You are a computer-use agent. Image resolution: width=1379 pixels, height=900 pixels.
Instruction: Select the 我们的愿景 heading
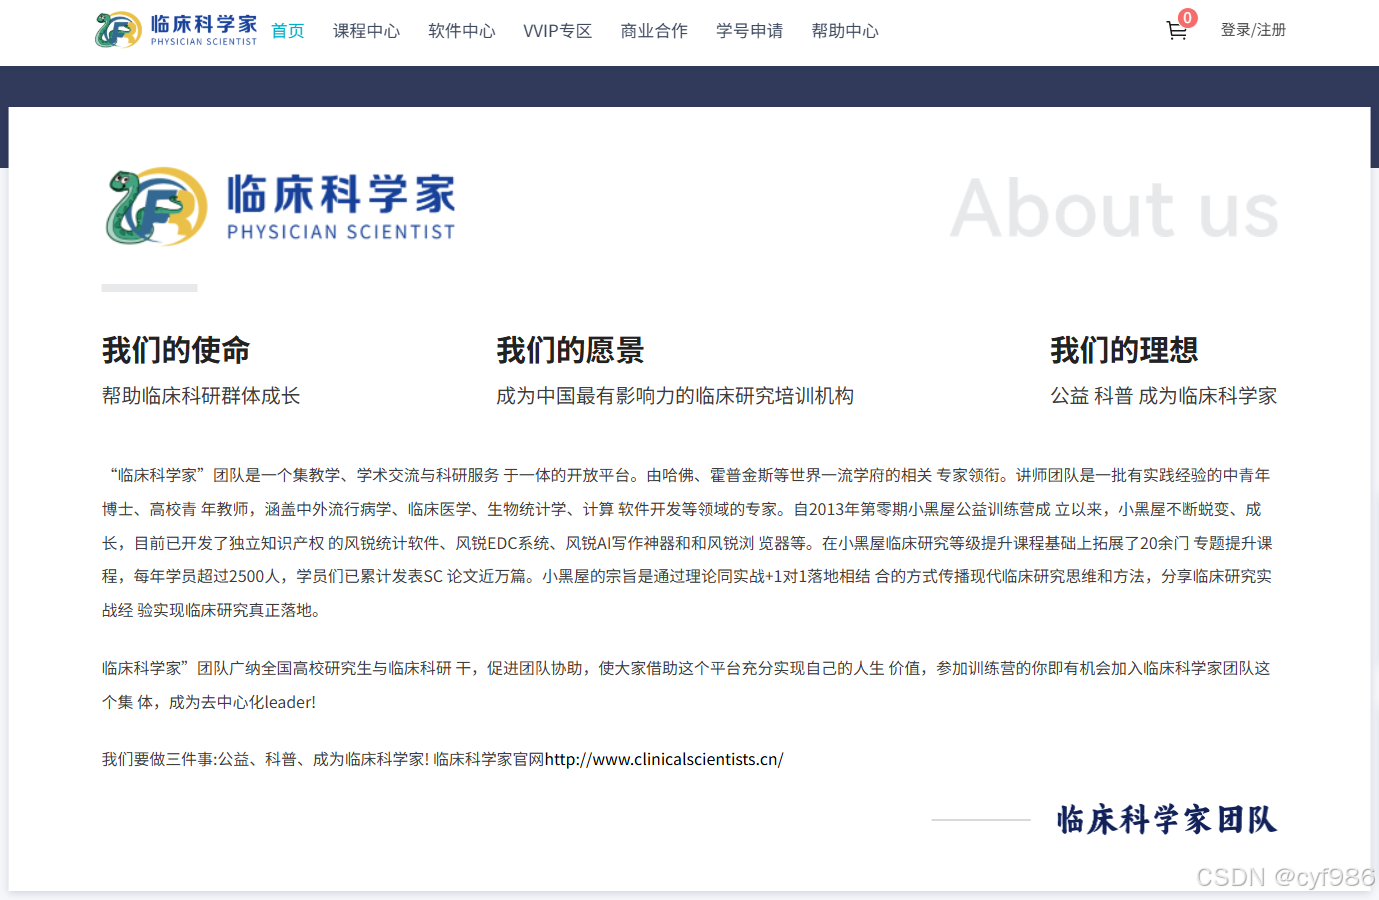tap(570, 350)
